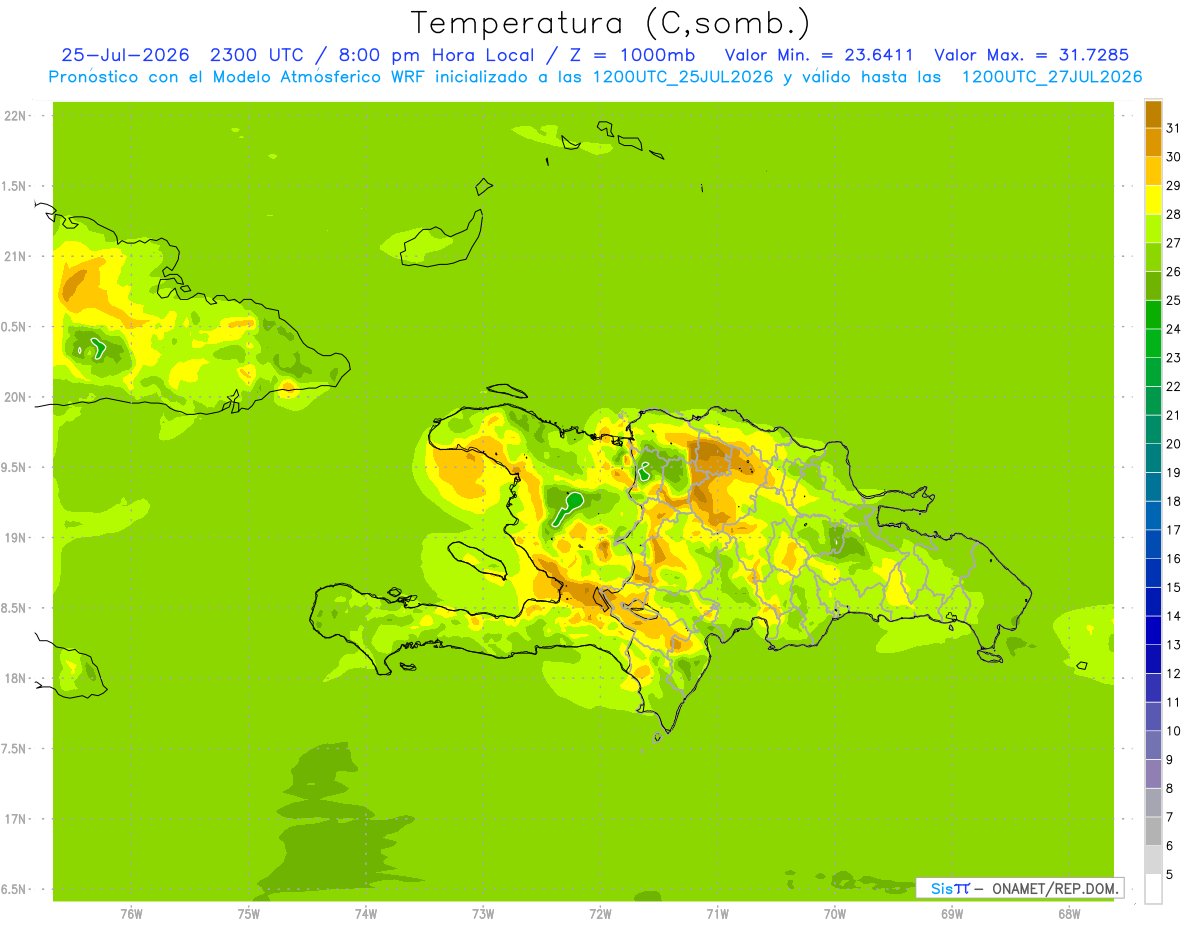Viewport: 1200px width, 927px height.
Task: Click the '18N' latitude label
Action: (16, 679)
